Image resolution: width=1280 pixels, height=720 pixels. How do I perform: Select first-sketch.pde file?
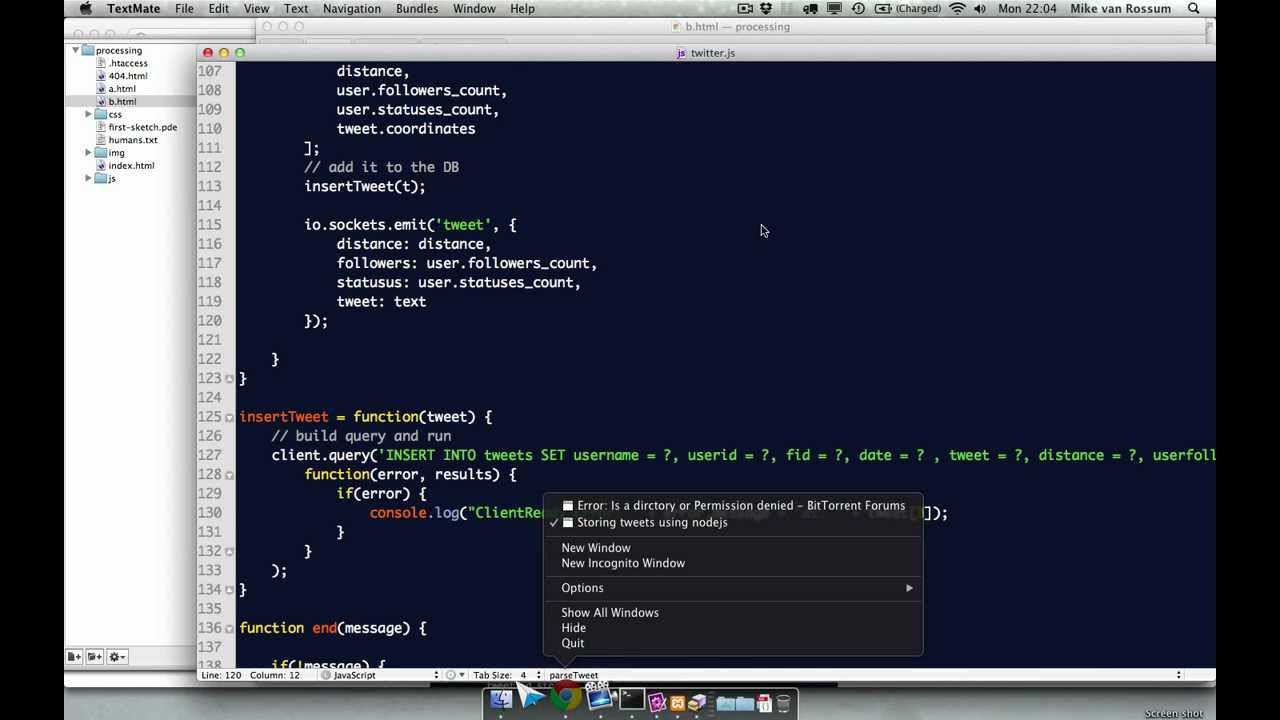point(142,127)
